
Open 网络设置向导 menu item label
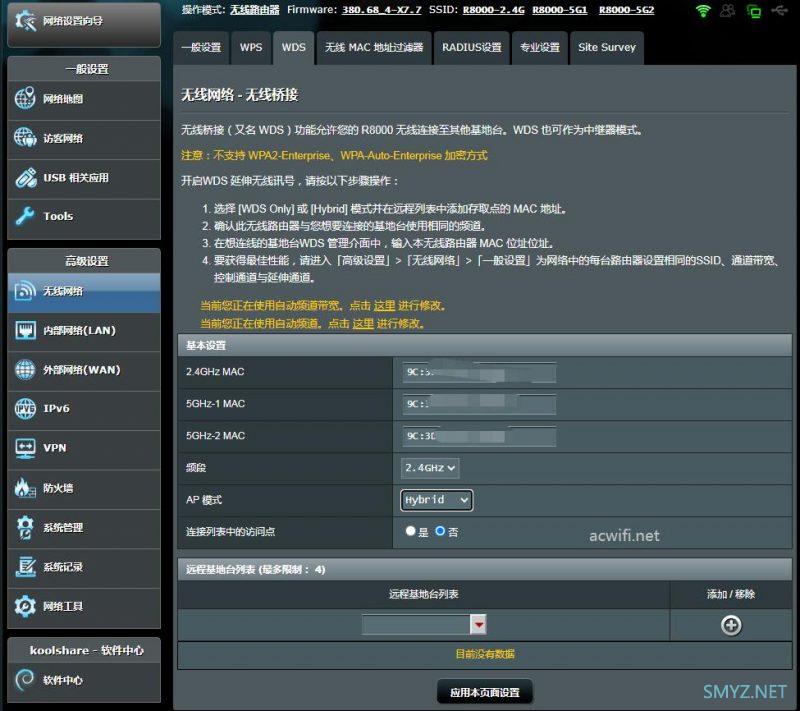click(73, 21)
